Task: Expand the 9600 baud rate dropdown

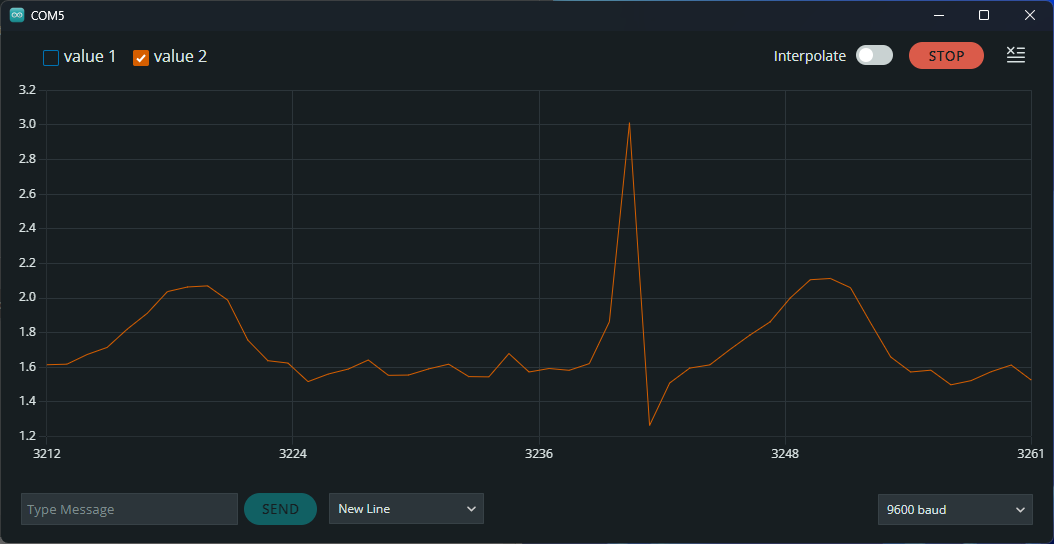Action: [x=955, y=509]
